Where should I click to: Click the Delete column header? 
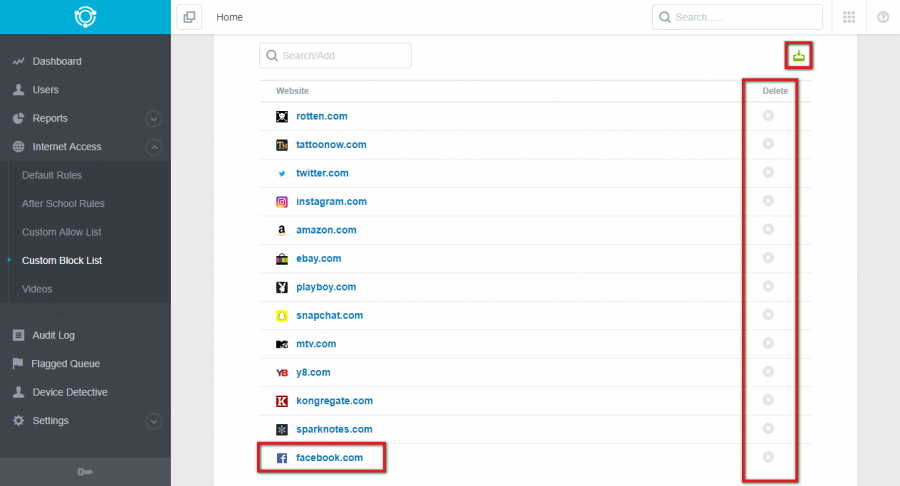(x=775, y=91)
